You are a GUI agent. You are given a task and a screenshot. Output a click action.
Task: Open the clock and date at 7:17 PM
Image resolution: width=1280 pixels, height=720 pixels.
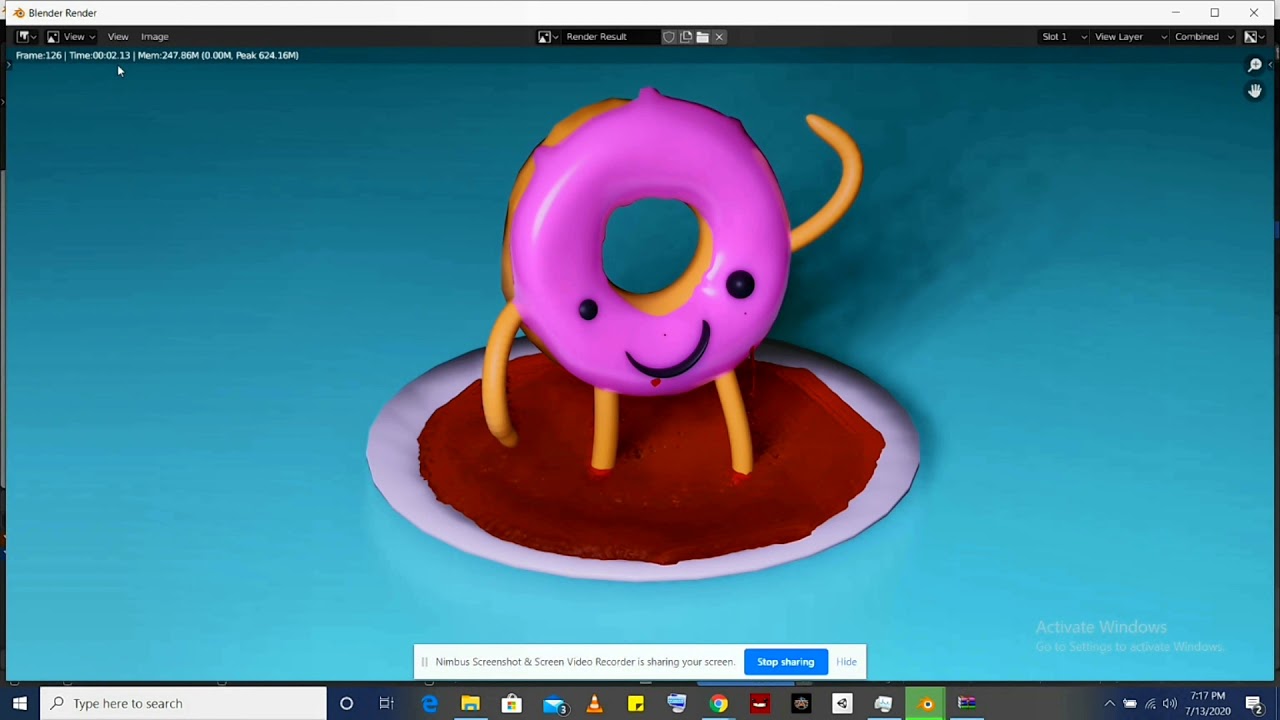point(1209,703)
